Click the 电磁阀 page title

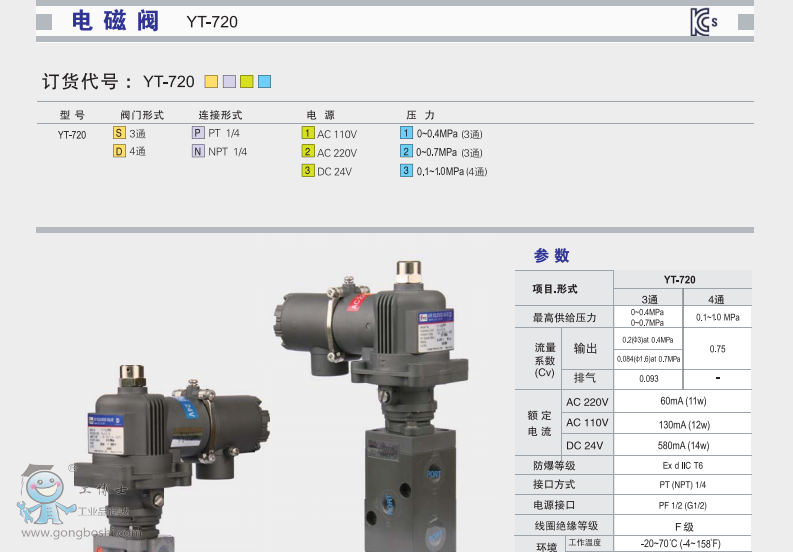(115, 21)
